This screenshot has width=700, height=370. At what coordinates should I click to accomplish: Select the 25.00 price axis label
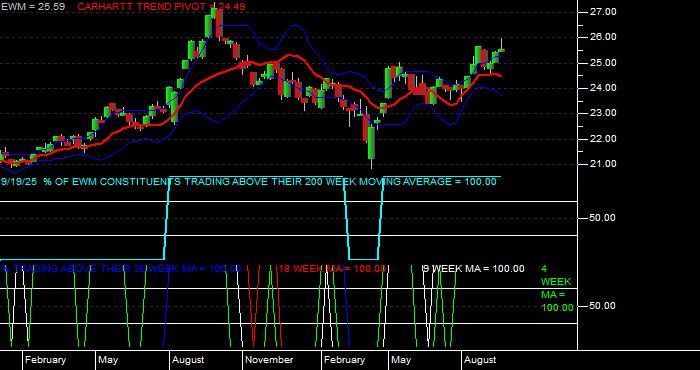click(604, 62)
